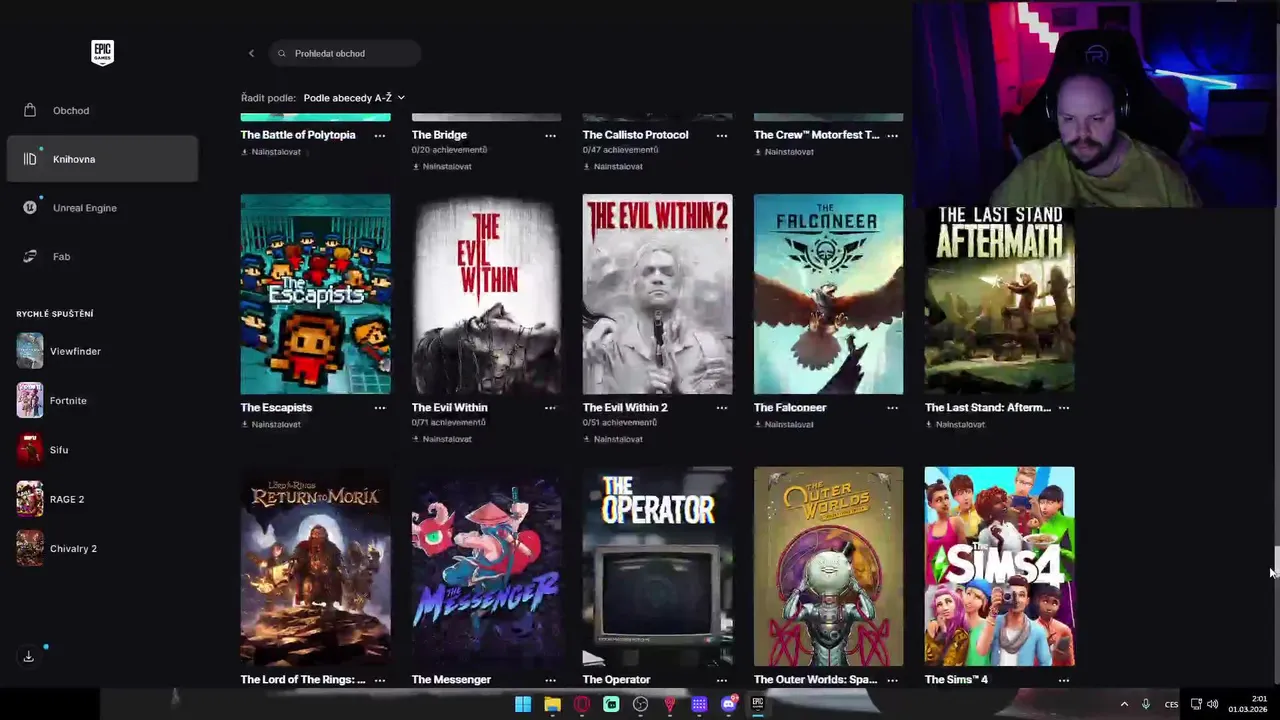Launch Viewfinder from quick launch
The width and height of the screenshot is (1280, 720).
[x=60, y=351]
